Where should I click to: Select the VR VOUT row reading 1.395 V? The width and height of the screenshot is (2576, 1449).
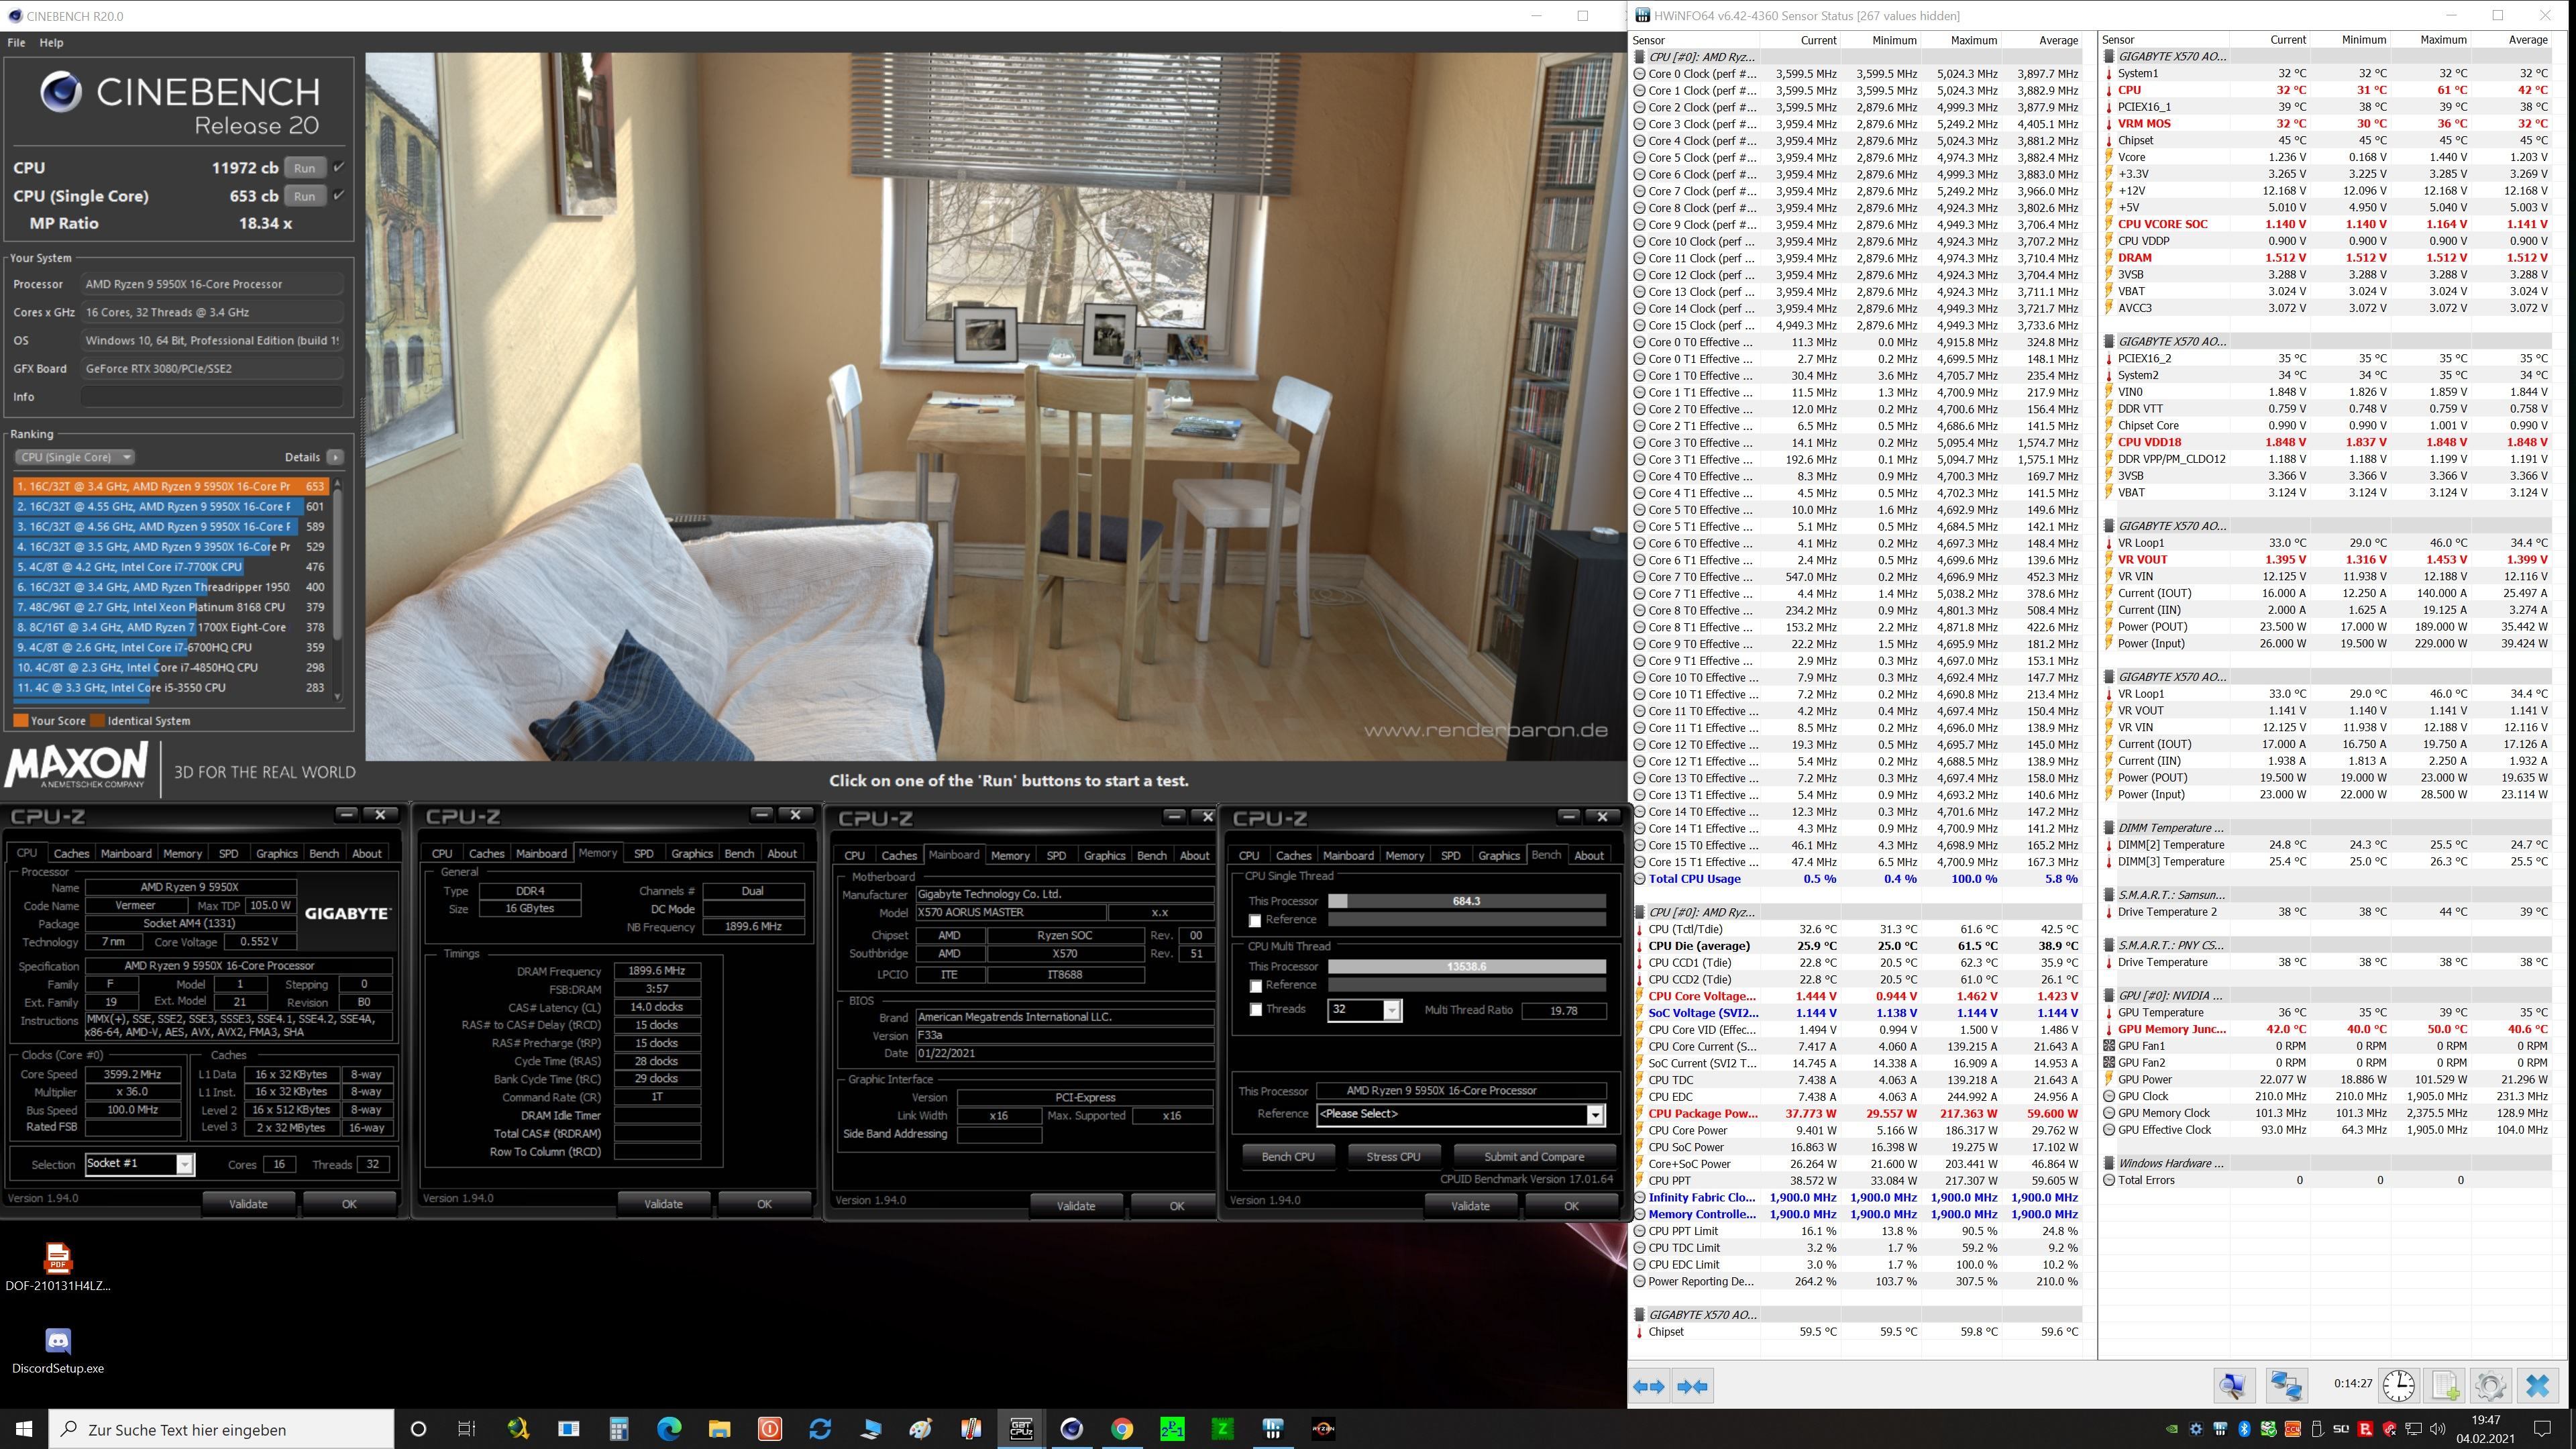2327,560
